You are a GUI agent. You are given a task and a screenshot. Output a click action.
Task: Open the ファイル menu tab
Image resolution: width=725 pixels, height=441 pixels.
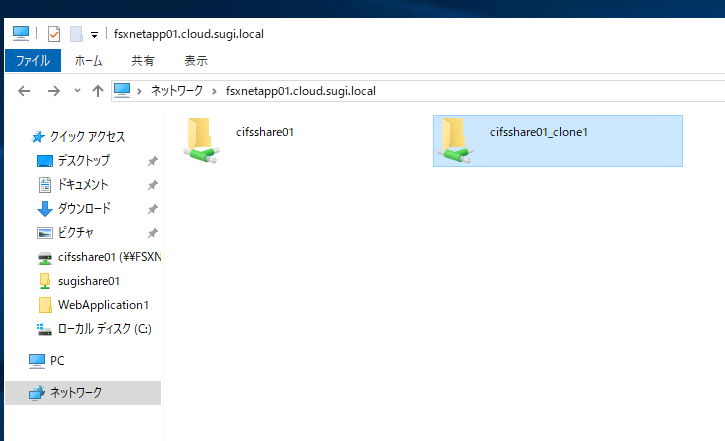tap(33, 61)
